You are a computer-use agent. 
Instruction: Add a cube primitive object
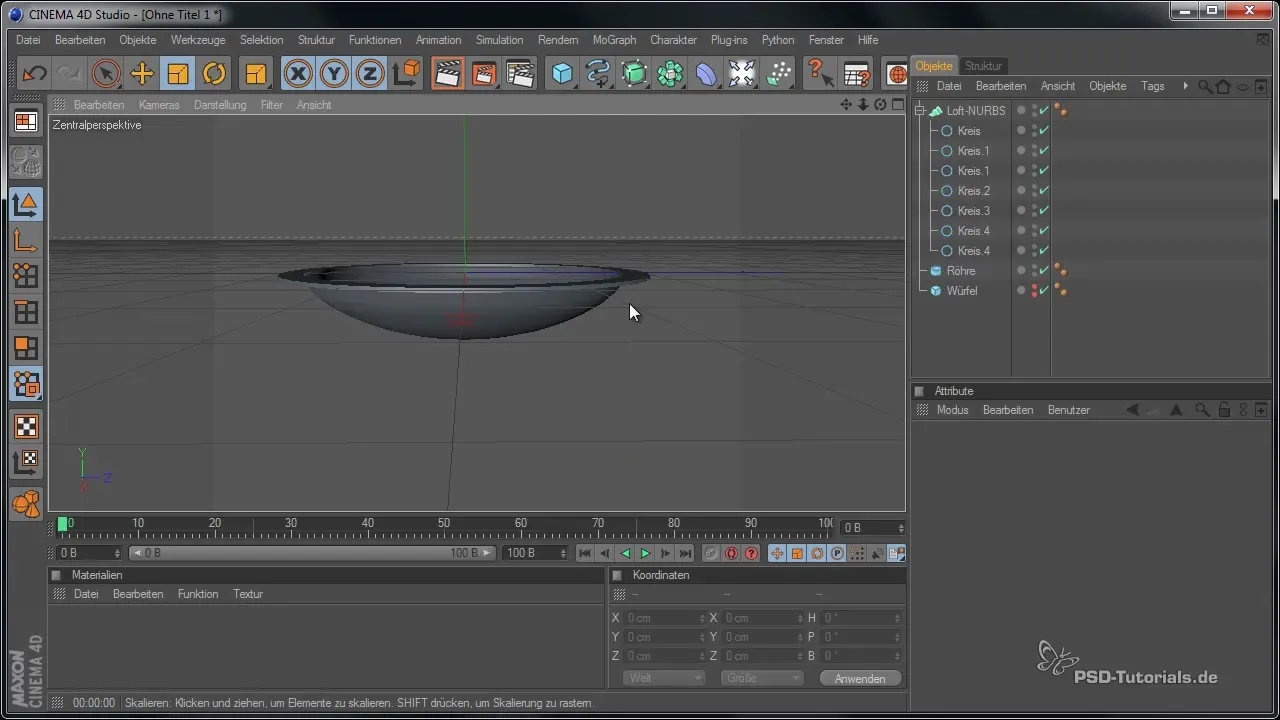click(x=563, y=73)
